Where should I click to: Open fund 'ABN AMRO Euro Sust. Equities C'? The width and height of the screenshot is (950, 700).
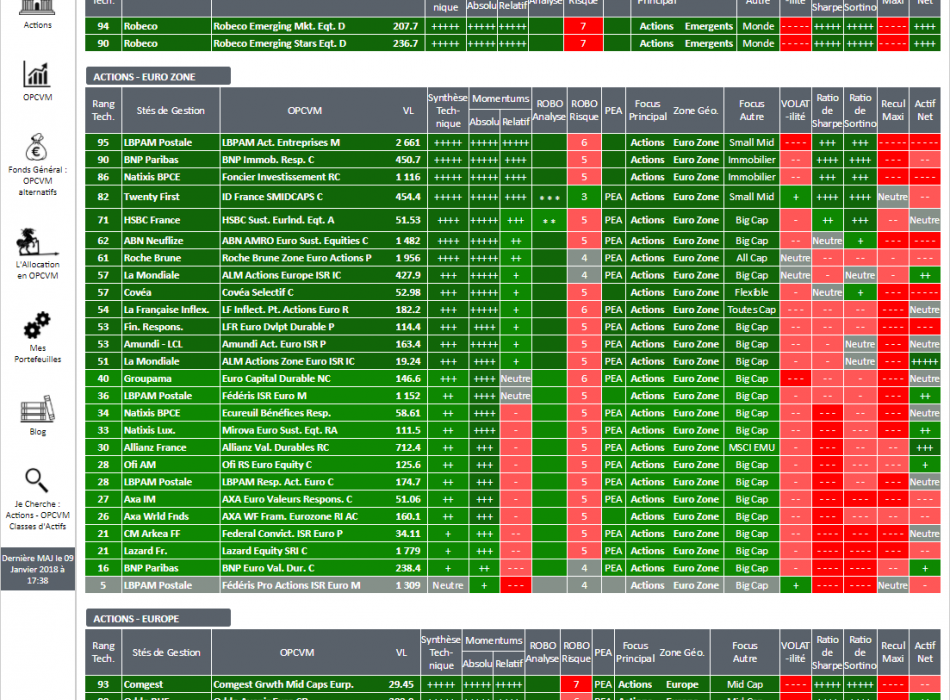[x=295, y=241]
